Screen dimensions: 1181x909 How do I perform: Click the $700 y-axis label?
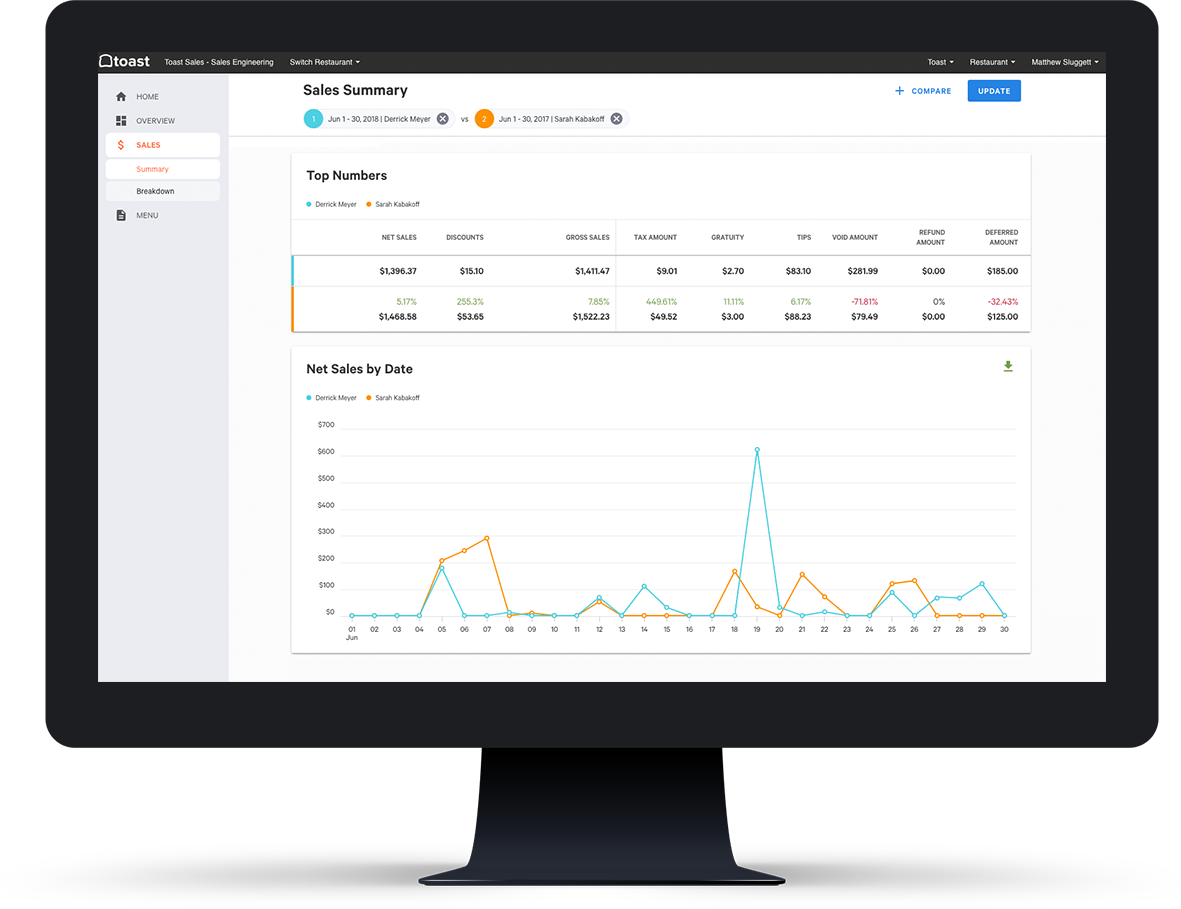click(326, 425)
